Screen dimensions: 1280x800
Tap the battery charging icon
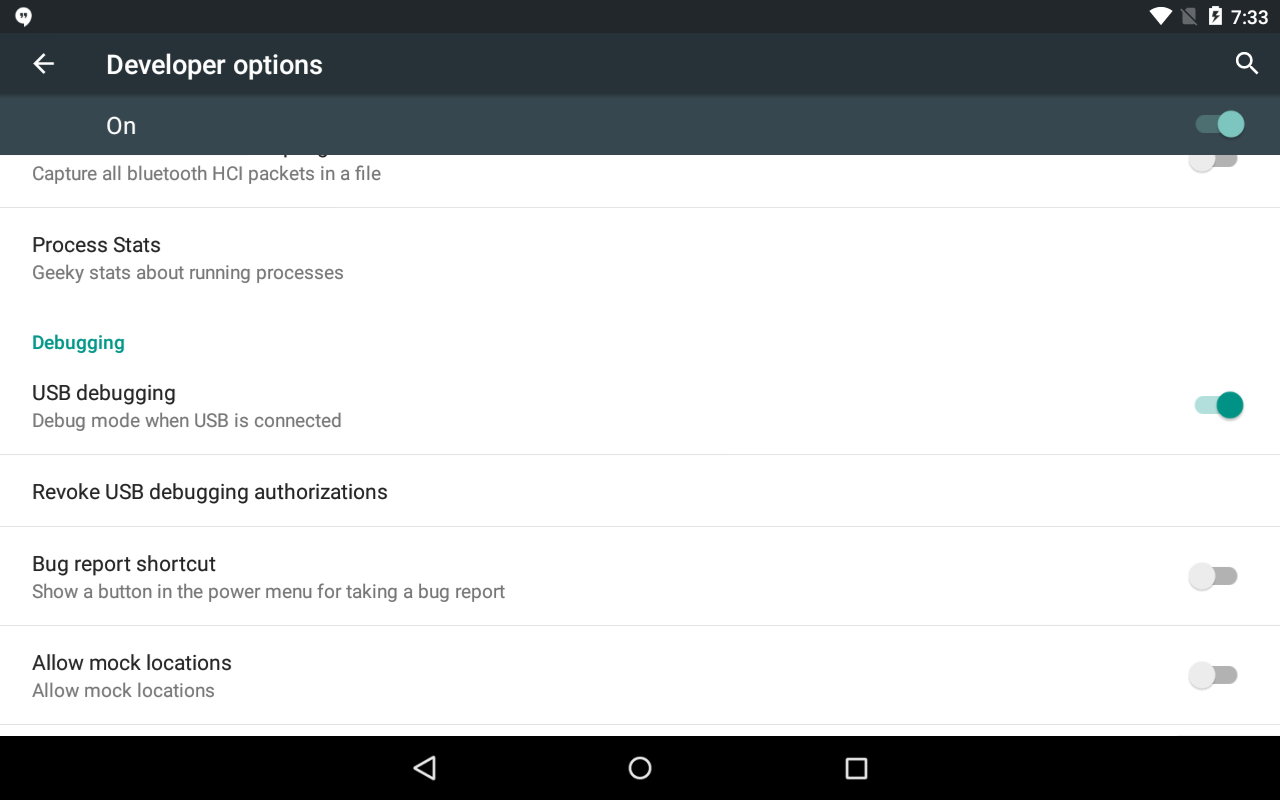point(1215,16)
